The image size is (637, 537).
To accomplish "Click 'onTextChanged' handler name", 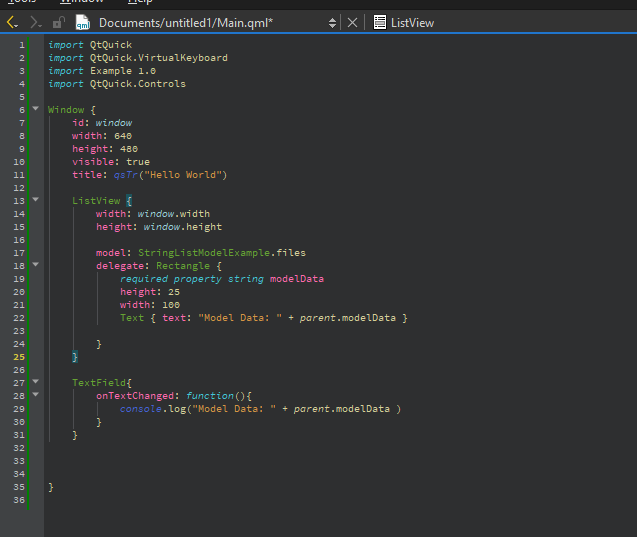I will [135, 396].
